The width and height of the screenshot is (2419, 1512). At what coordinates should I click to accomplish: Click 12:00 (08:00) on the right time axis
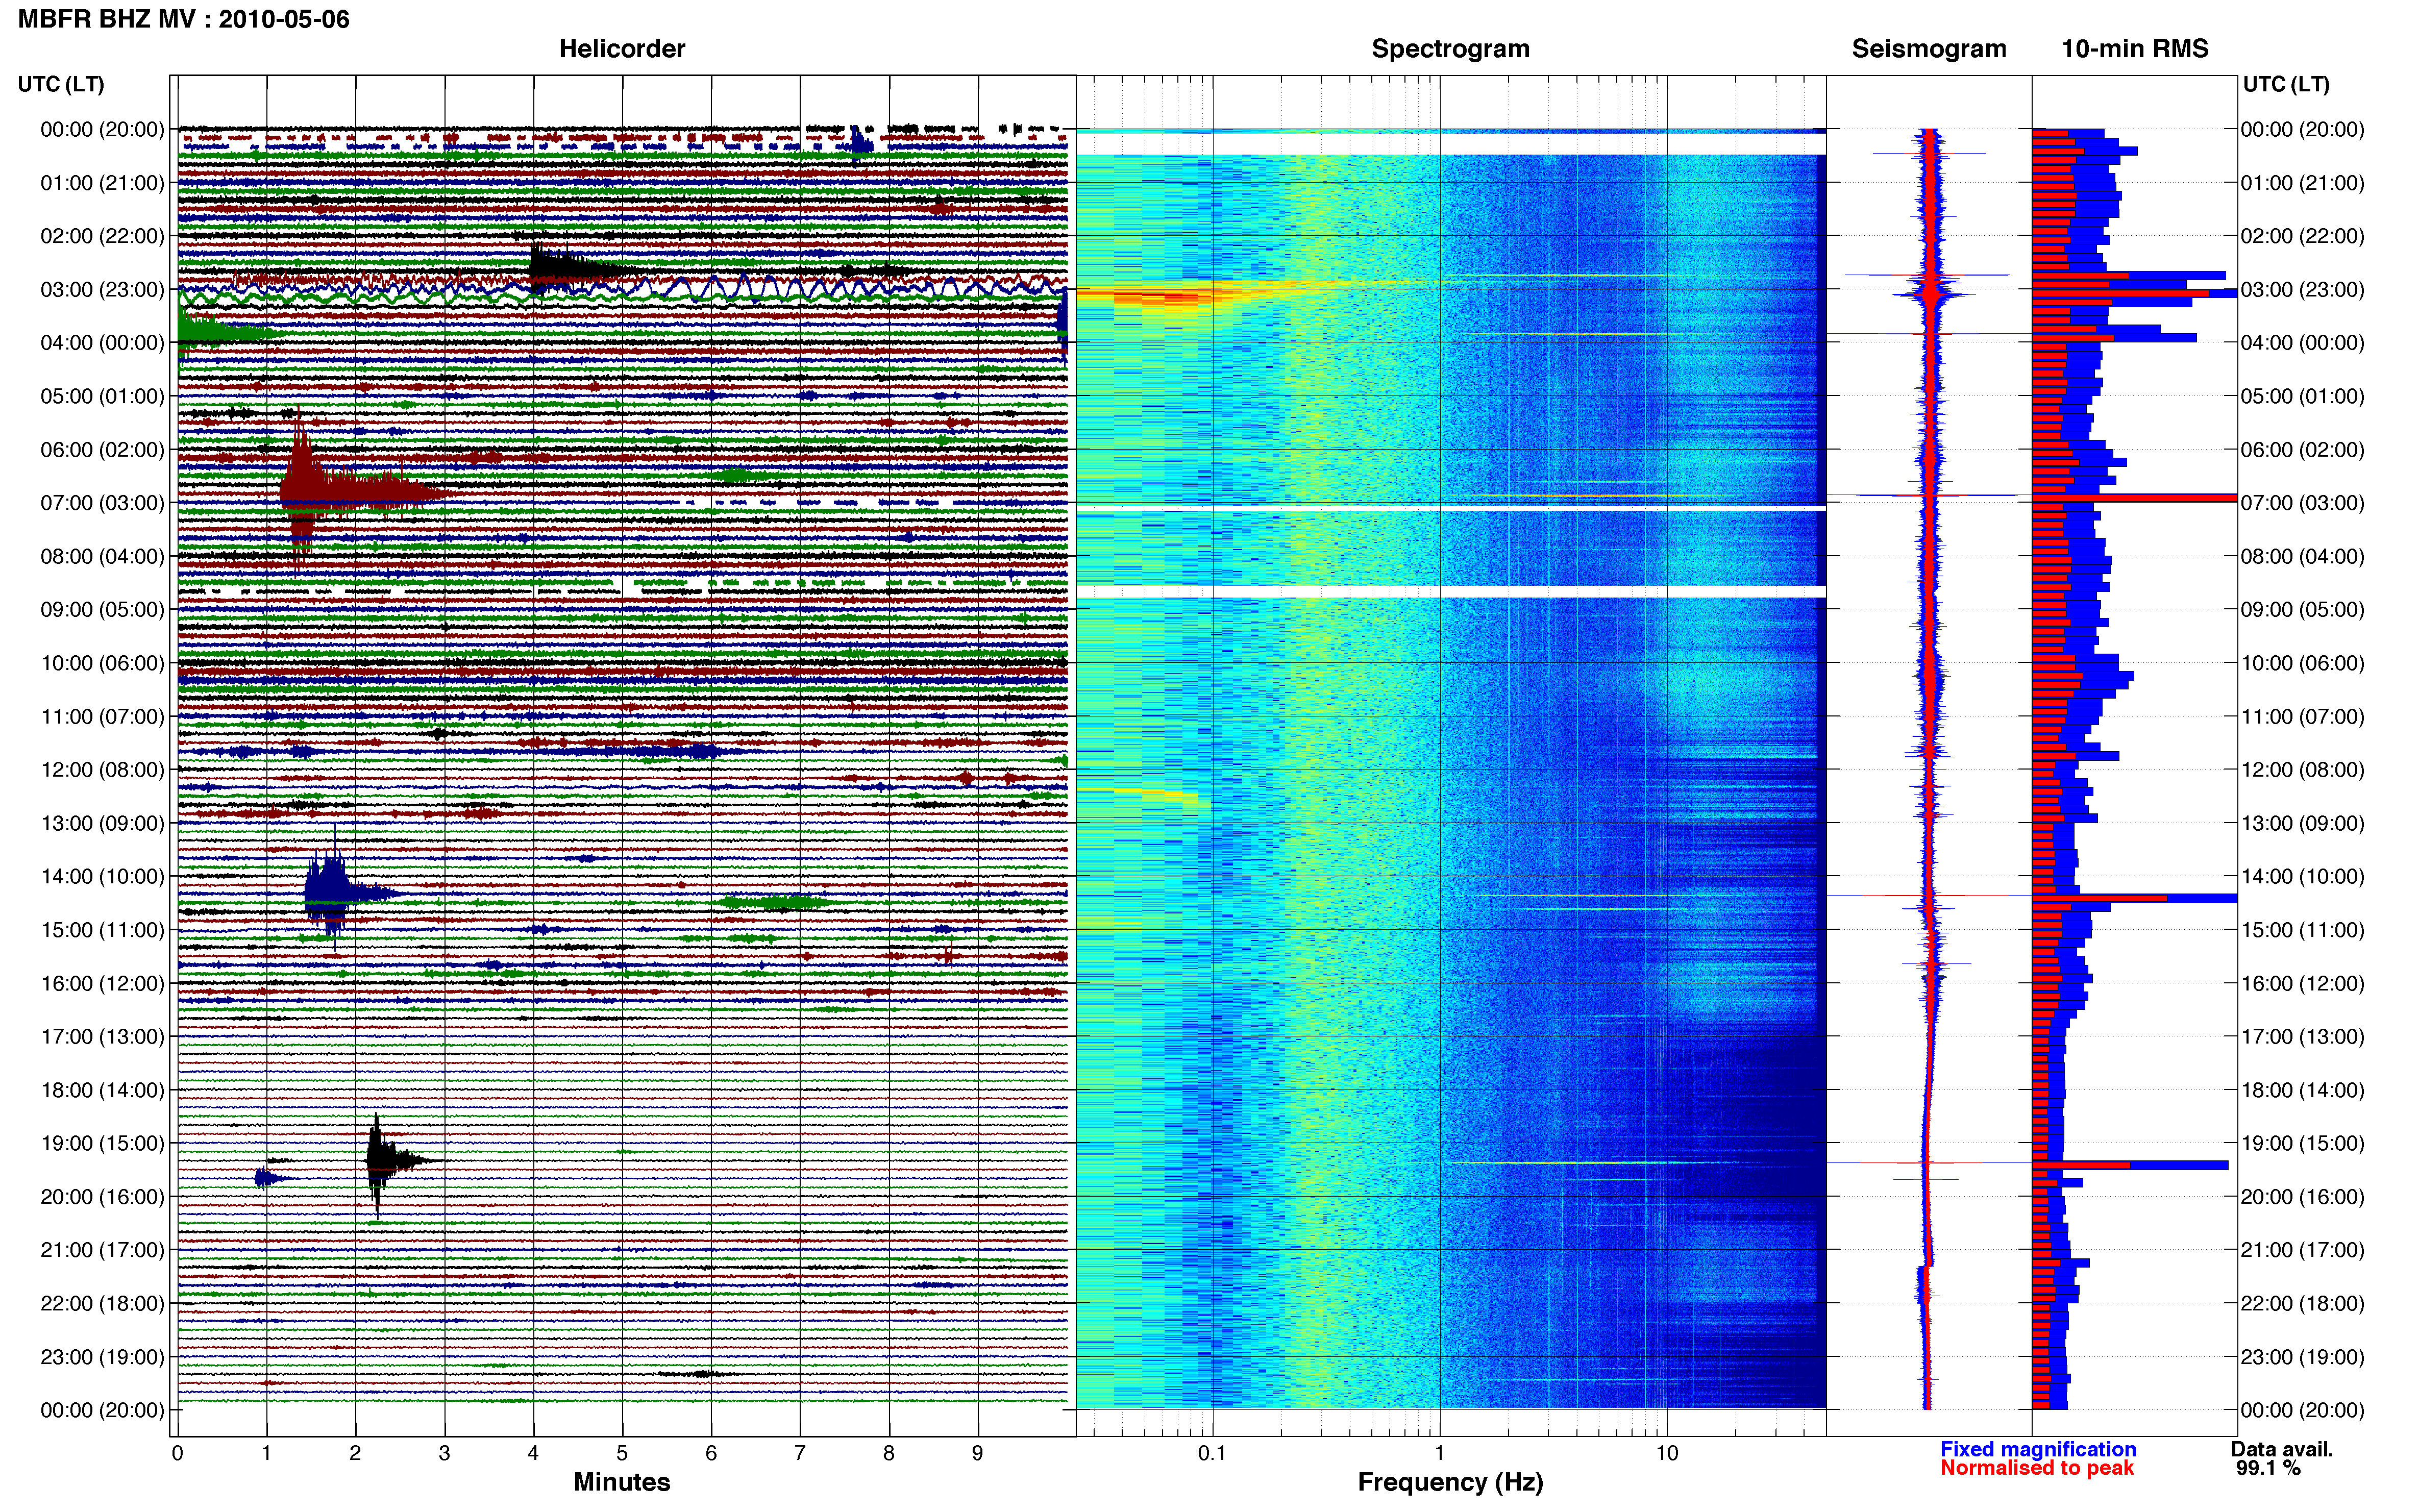(2302, 769)
